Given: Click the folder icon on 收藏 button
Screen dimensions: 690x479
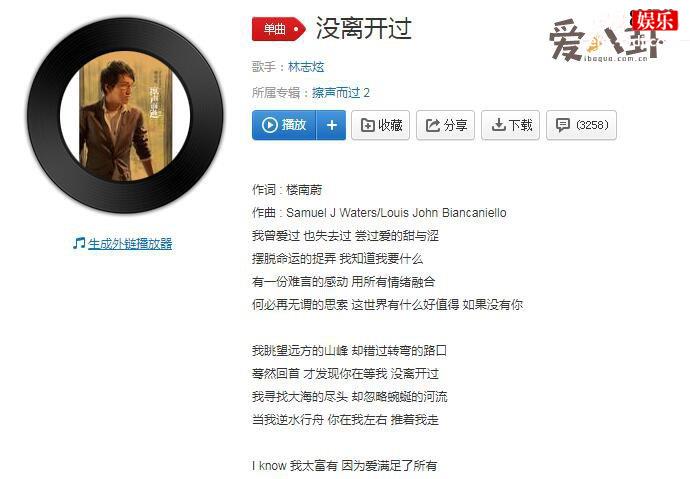Looking at the screenshot, I should 367,125.
